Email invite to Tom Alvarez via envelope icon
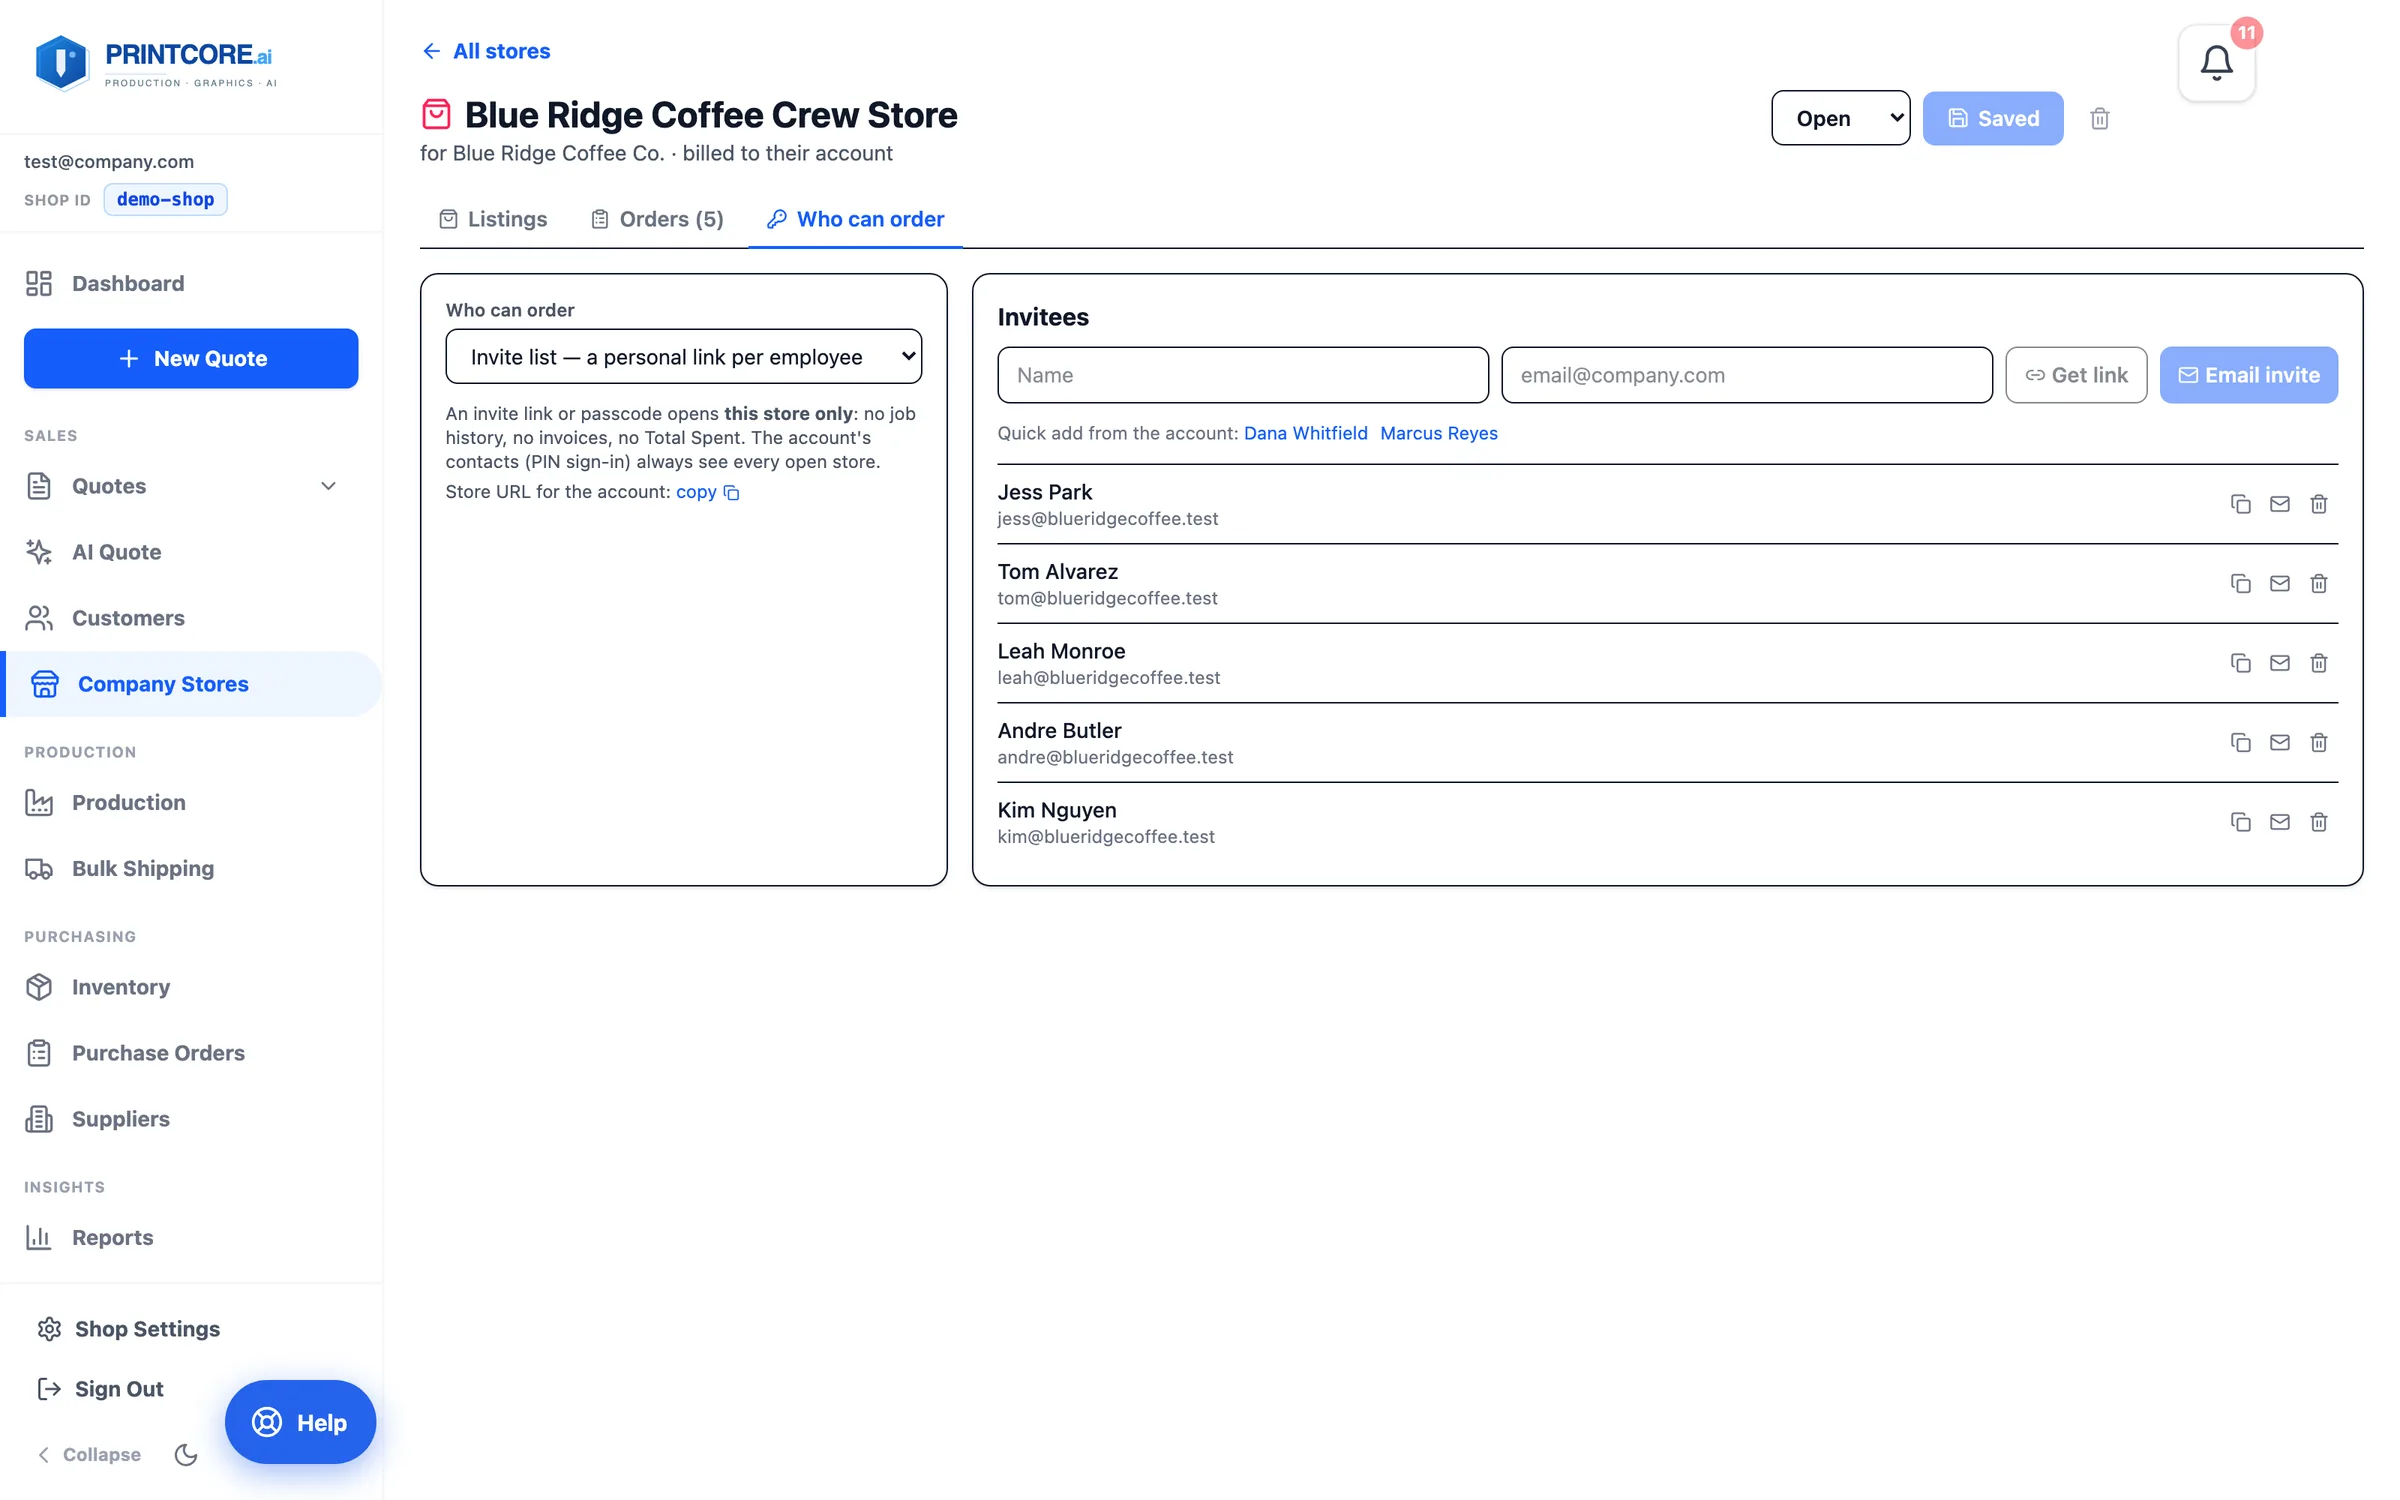The image size is (2400, 1500). pos(2279,583)
